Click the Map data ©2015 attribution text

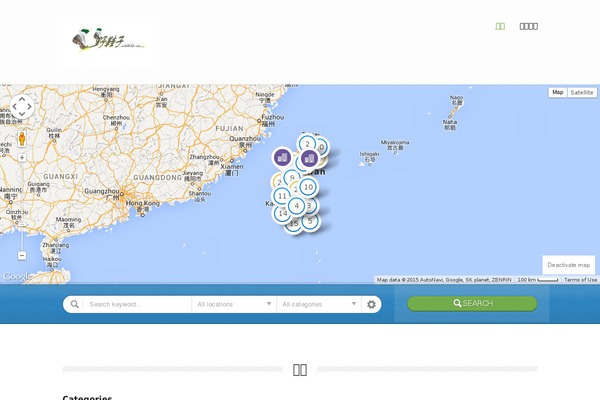[444, 280]
